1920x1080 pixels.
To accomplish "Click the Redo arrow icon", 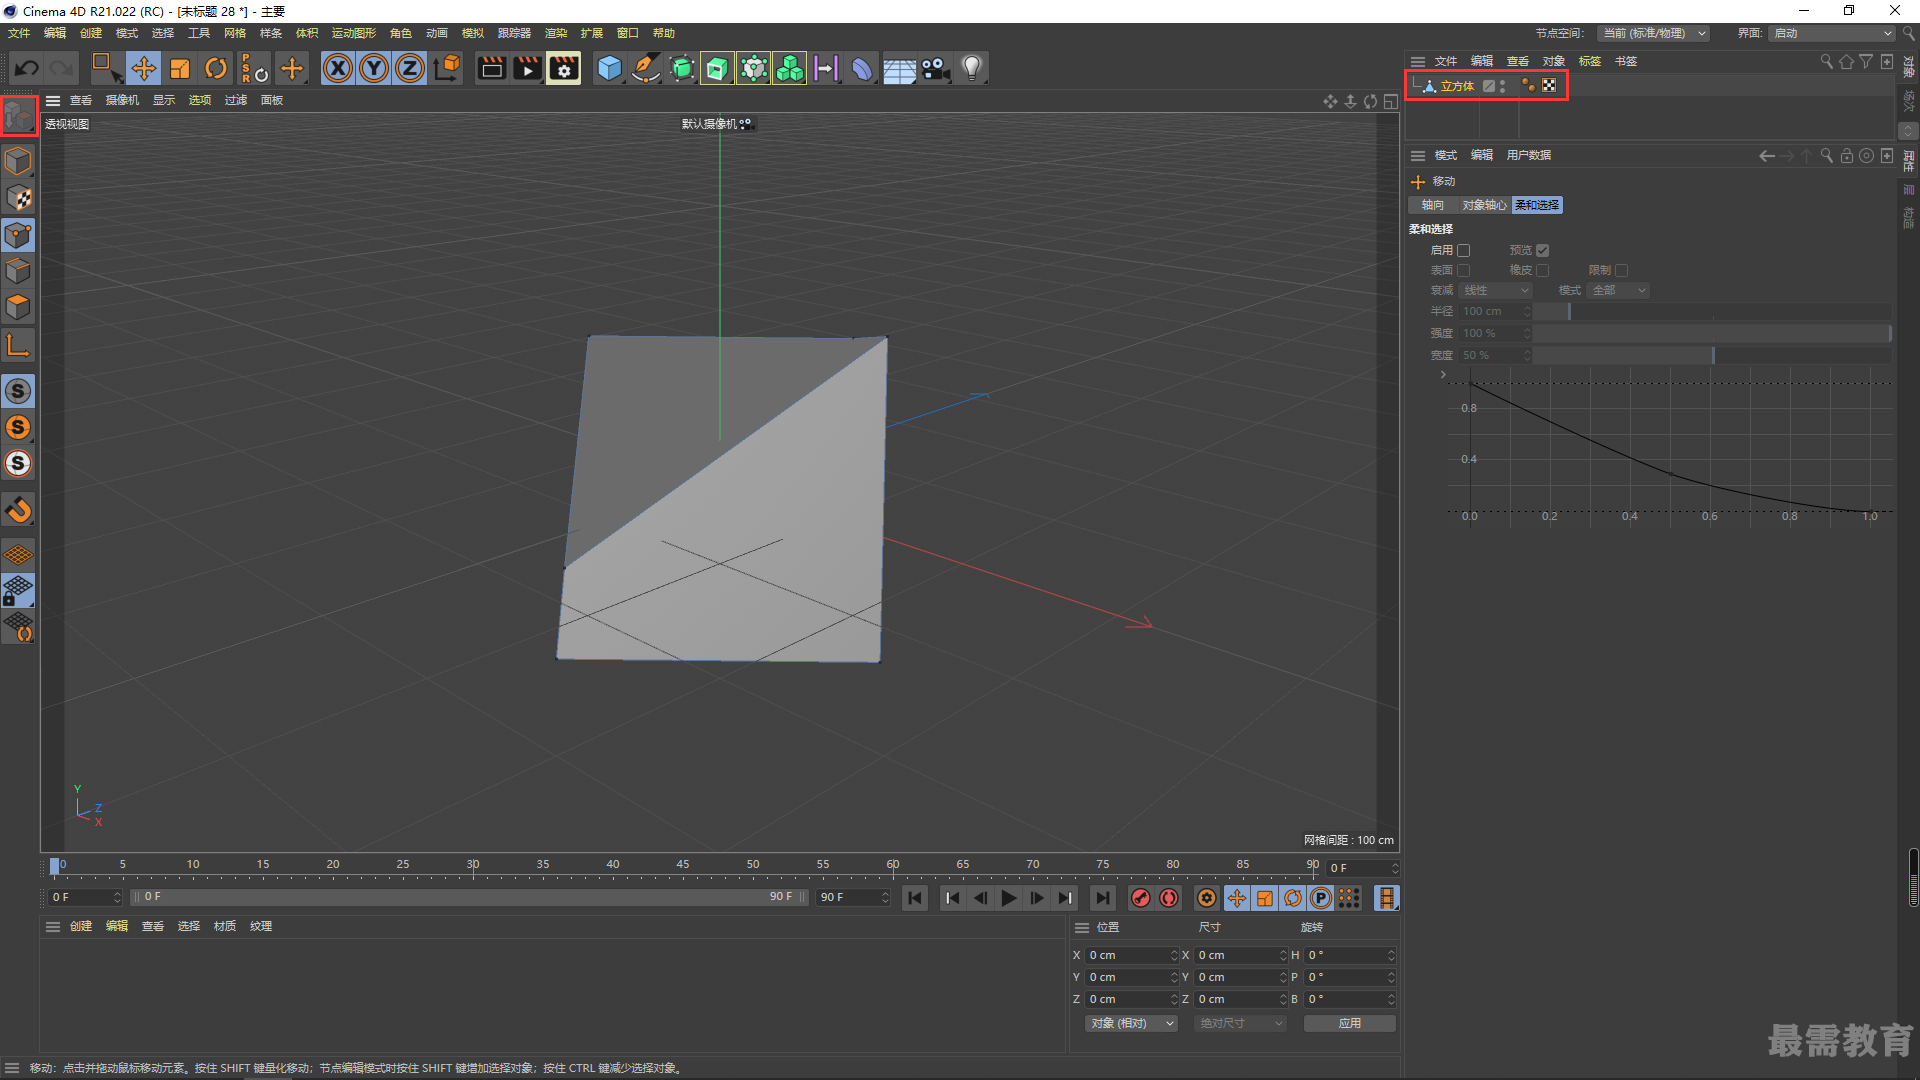I will coord(62,68).
